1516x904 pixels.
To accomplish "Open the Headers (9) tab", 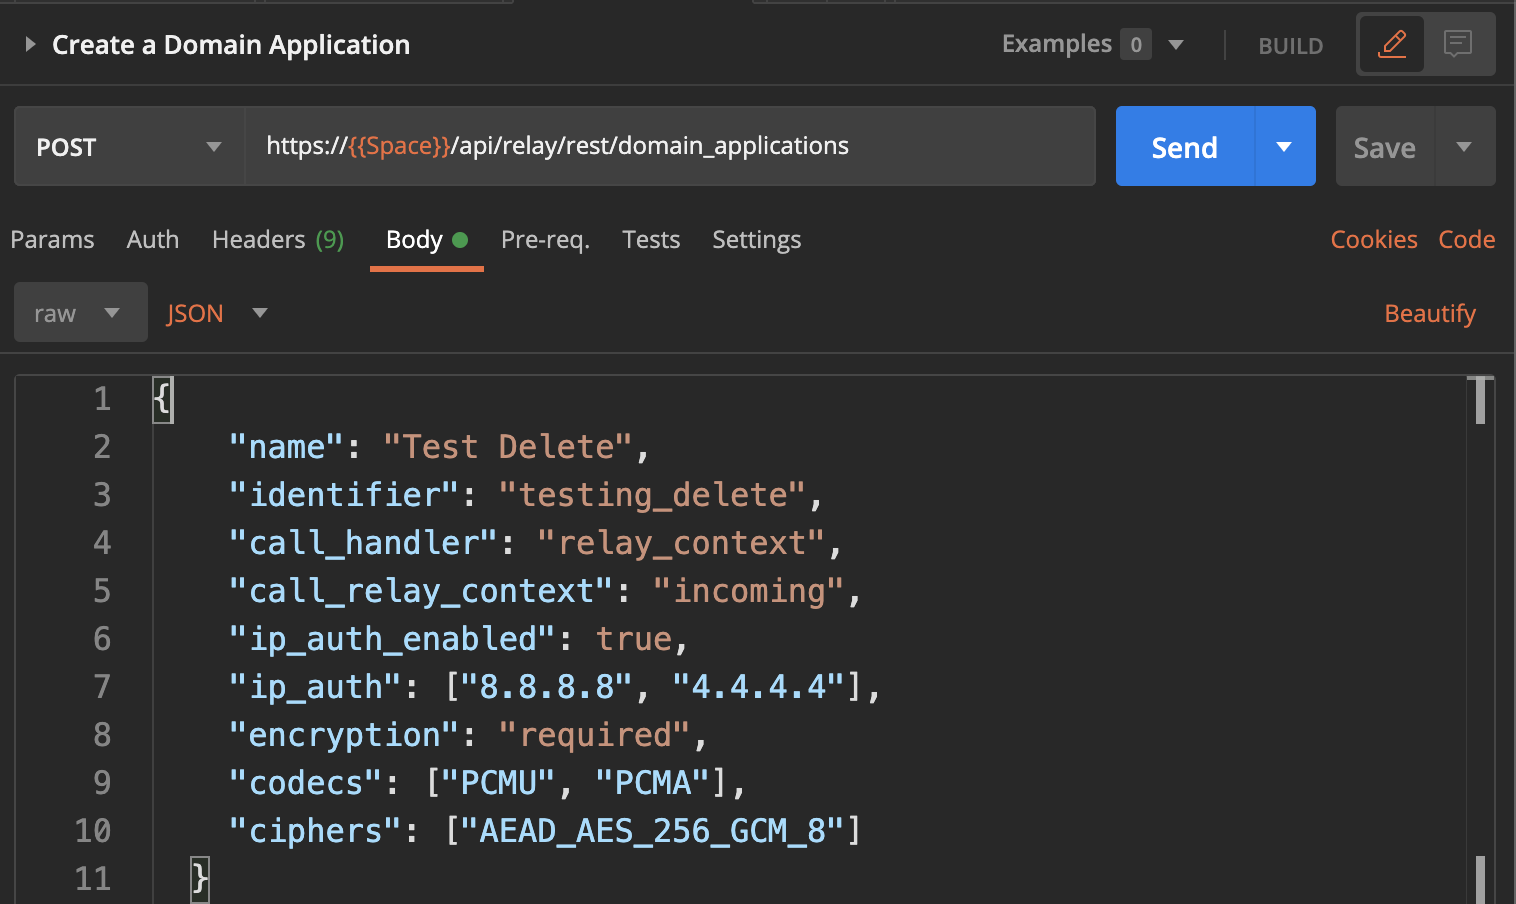I will coord(277,240).
